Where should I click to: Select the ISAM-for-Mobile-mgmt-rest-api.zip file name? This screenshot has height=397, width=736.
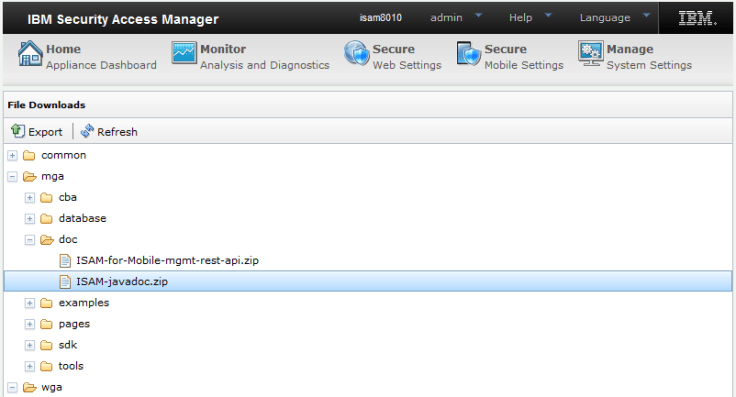(168, 260)
